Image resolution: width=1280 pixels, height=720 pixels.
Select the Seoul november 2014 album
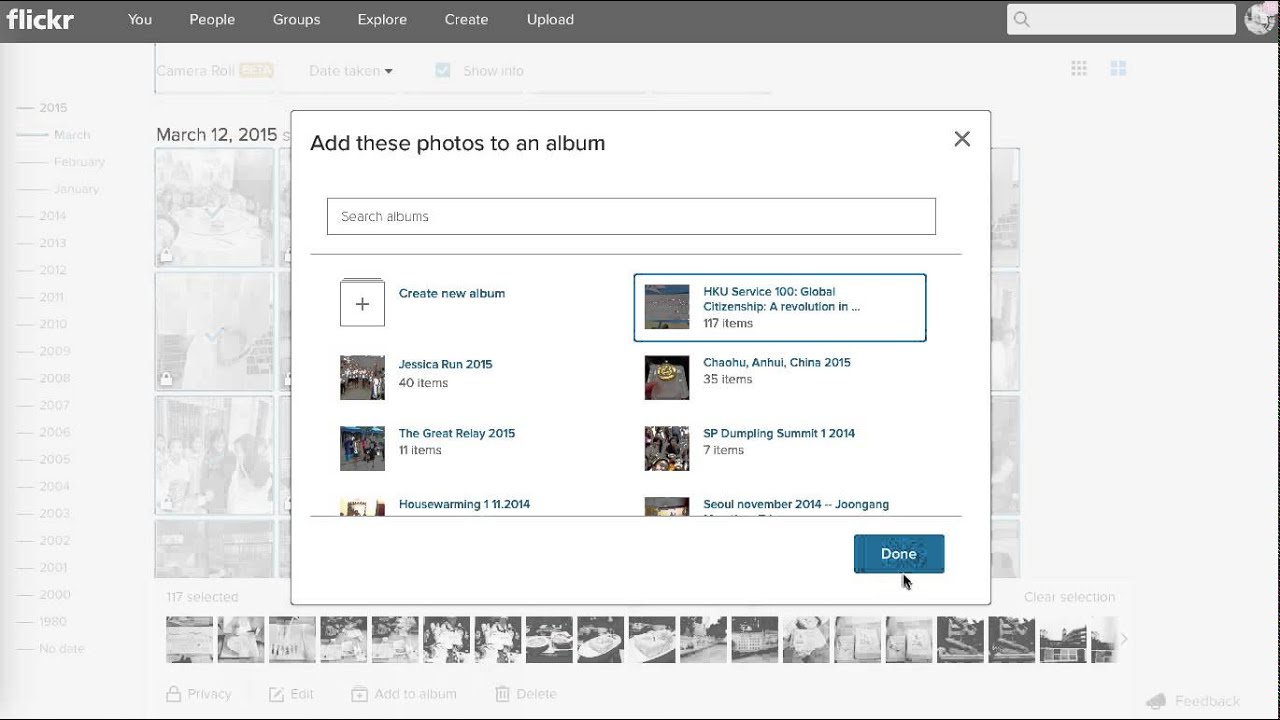(x=796, y=504)
